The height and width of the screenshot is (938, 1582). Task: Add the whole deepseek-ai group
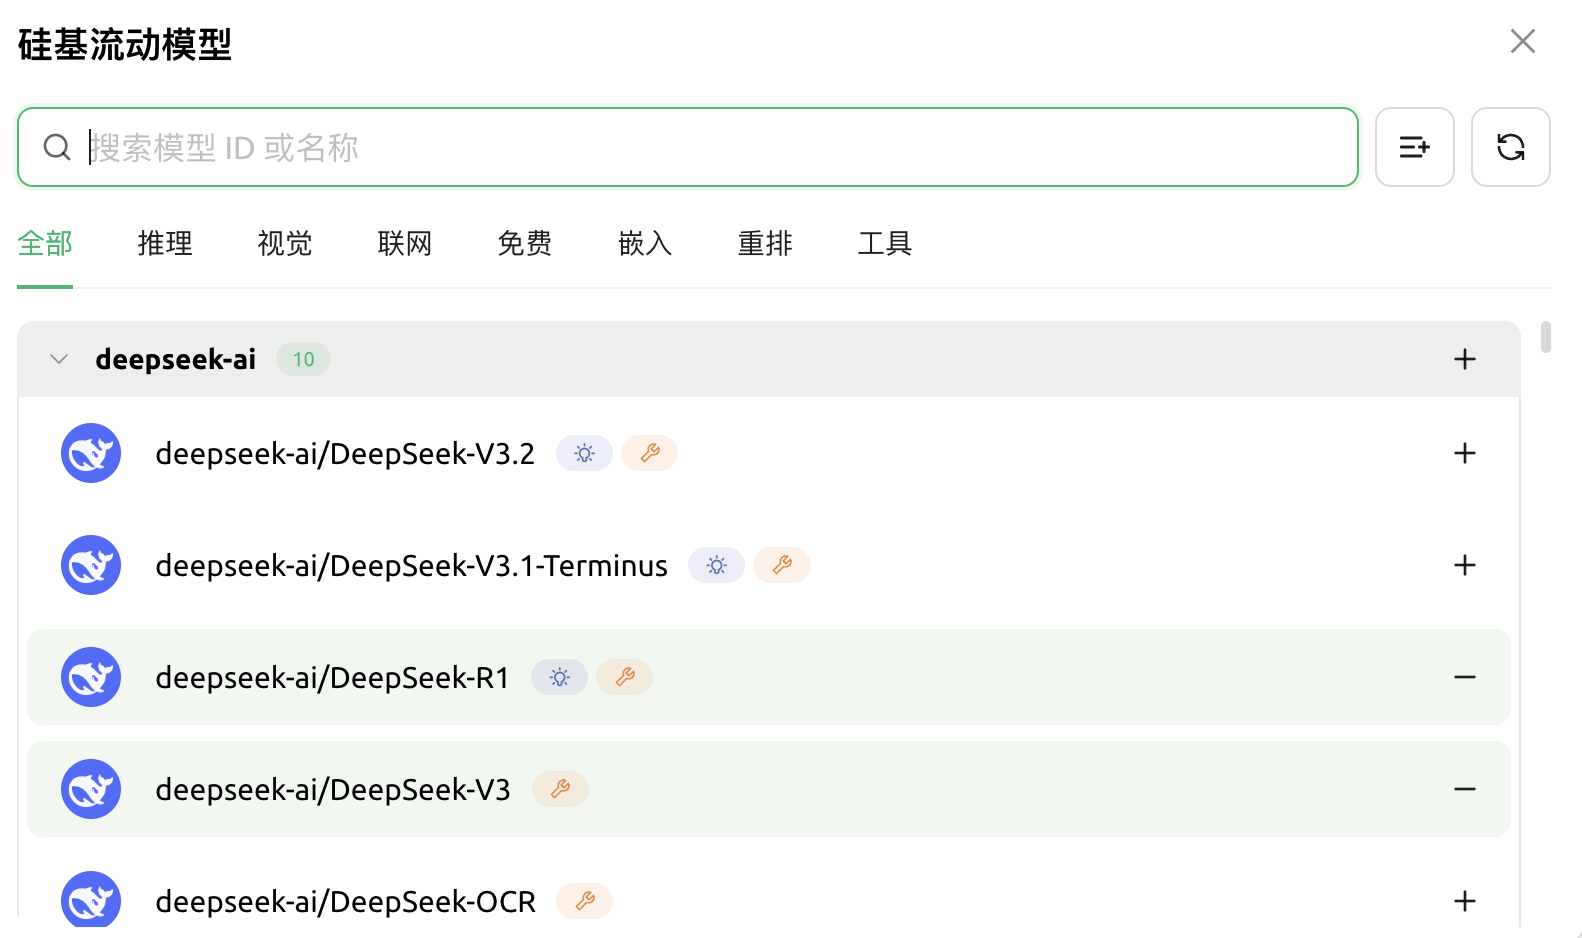1465,359
